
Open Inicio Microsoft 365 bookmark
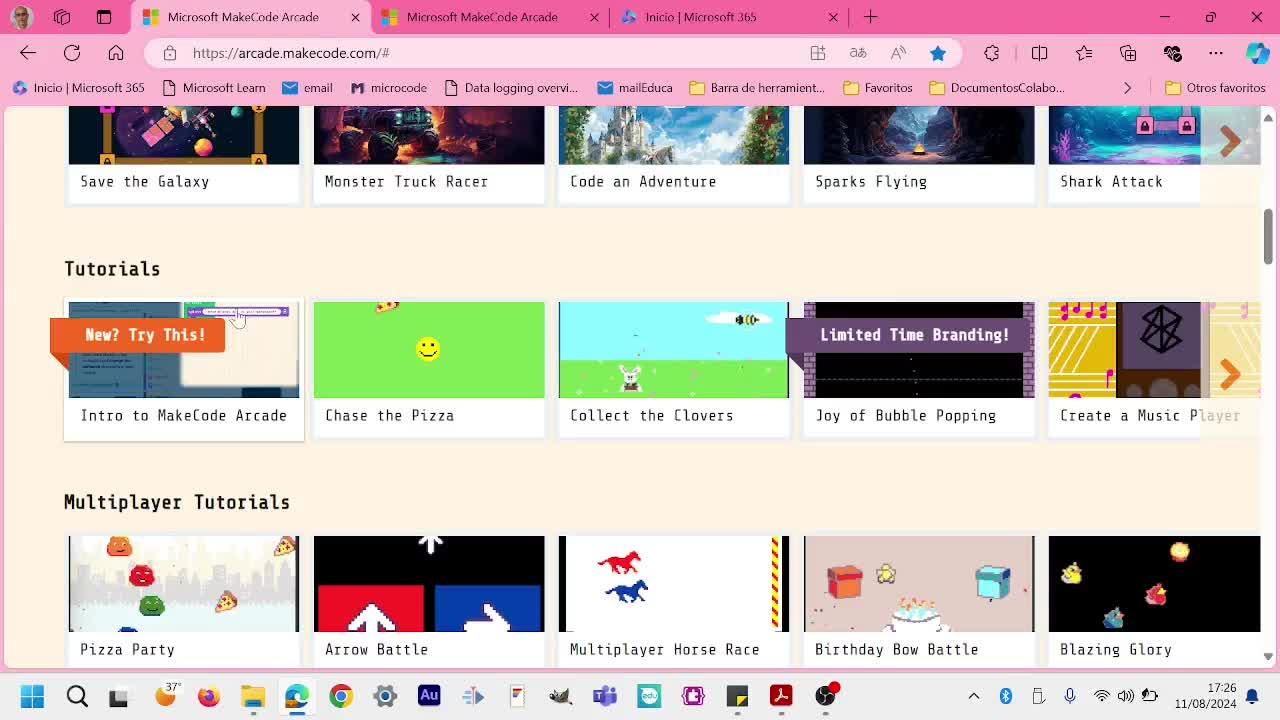[78, 88]
